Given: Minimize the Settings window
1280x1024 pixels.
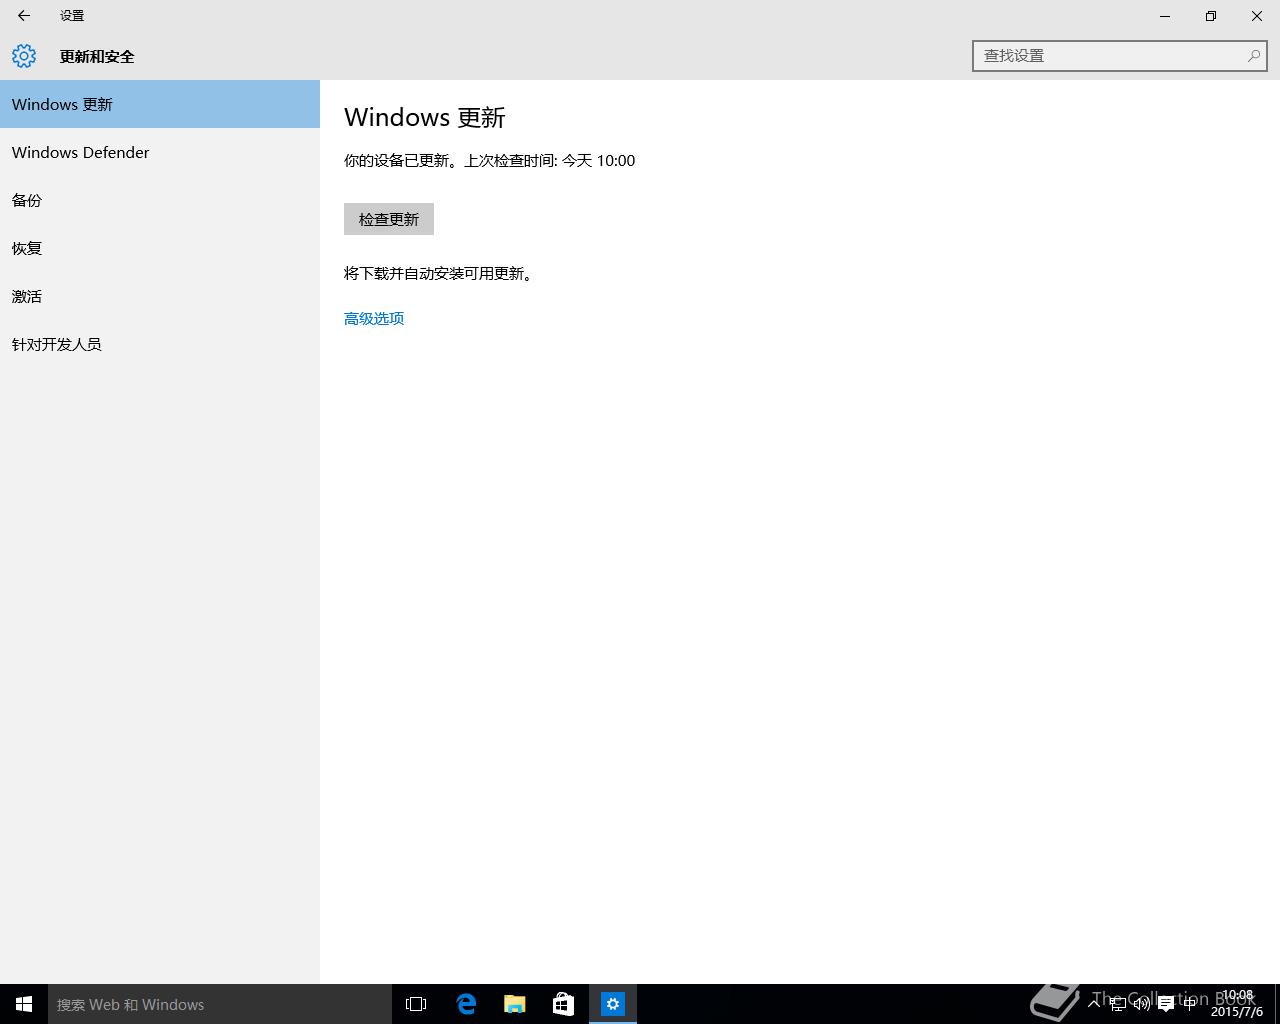Looking at the screenshot, I should click(1165, 16).
